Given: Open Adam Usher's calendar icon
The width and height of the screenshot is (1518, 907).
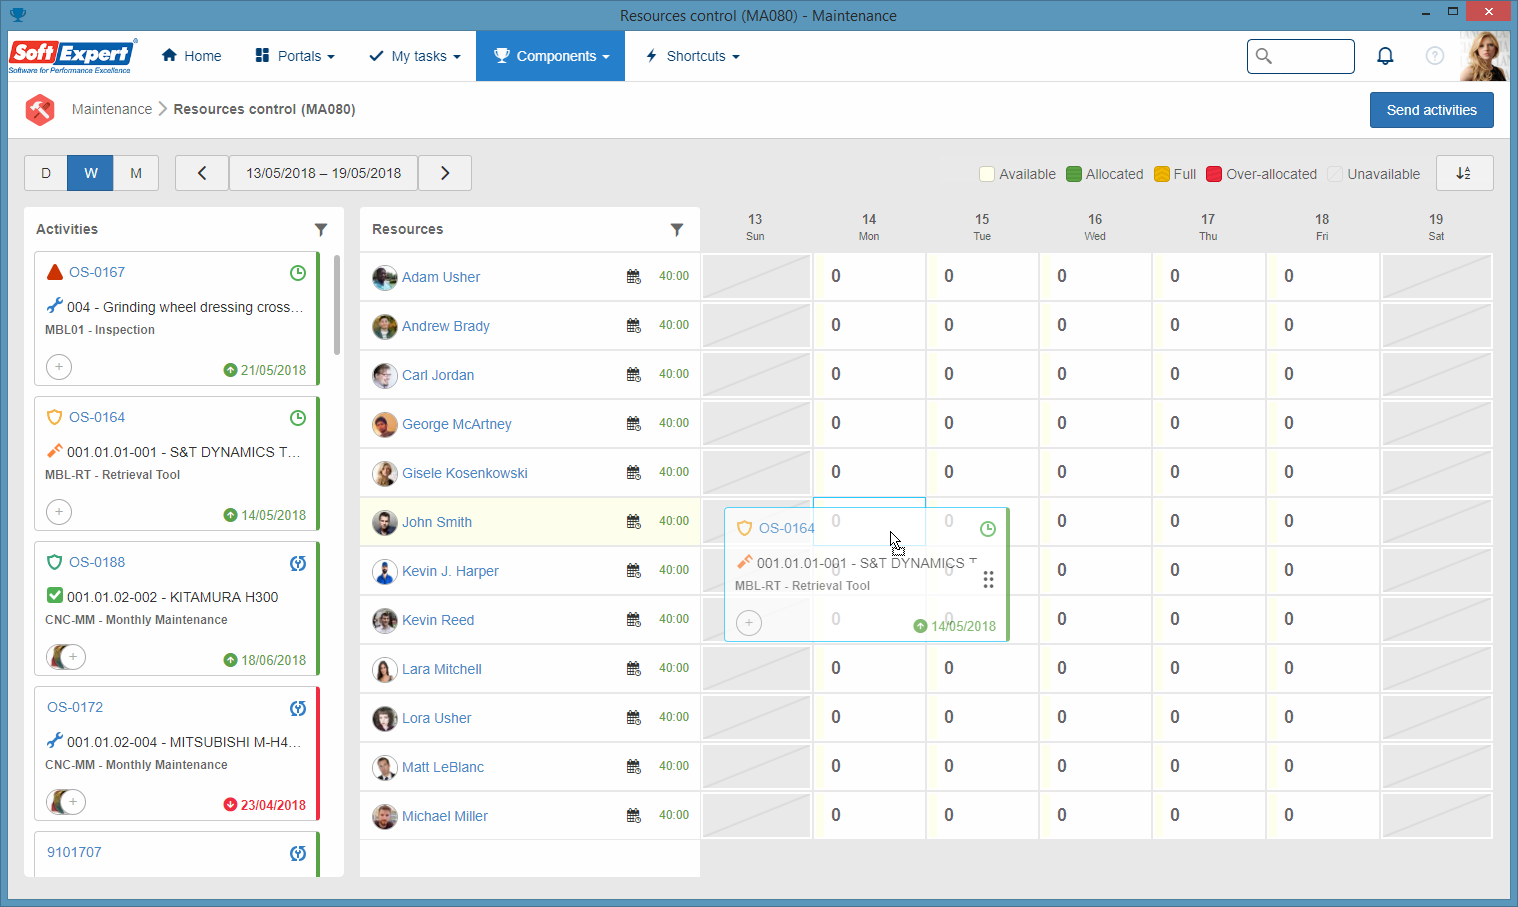Looking at the screenshot, I should (x=634, y=276).
